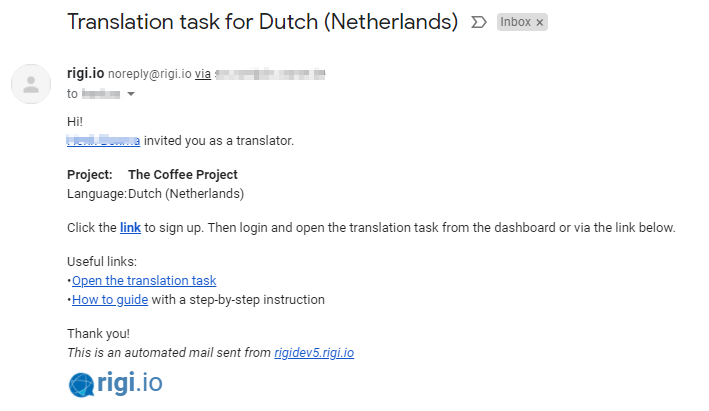Click the importance marker next to subject
This screenshot has height=411, width=709.
pos(478,22)
